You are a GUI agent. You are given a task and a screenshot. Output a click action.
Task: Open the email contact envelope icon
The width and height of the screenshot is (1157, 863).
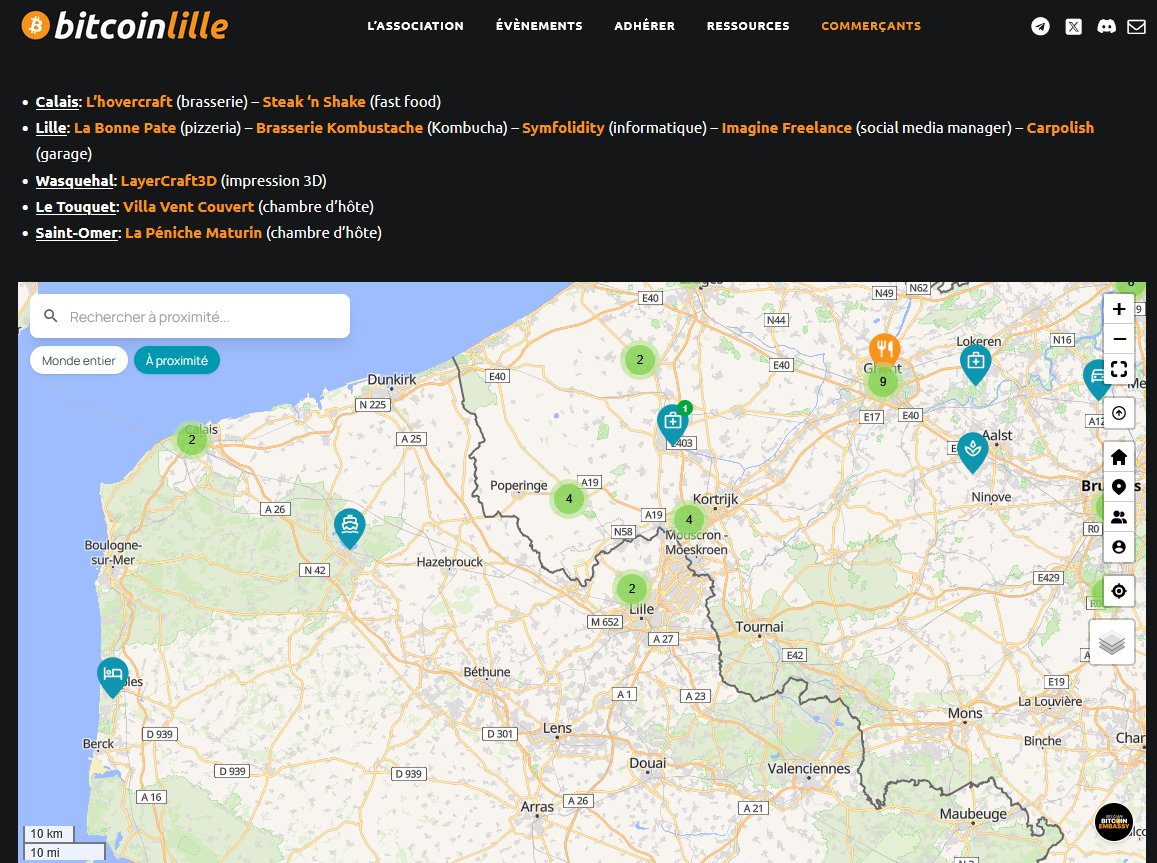point(1136,27)
